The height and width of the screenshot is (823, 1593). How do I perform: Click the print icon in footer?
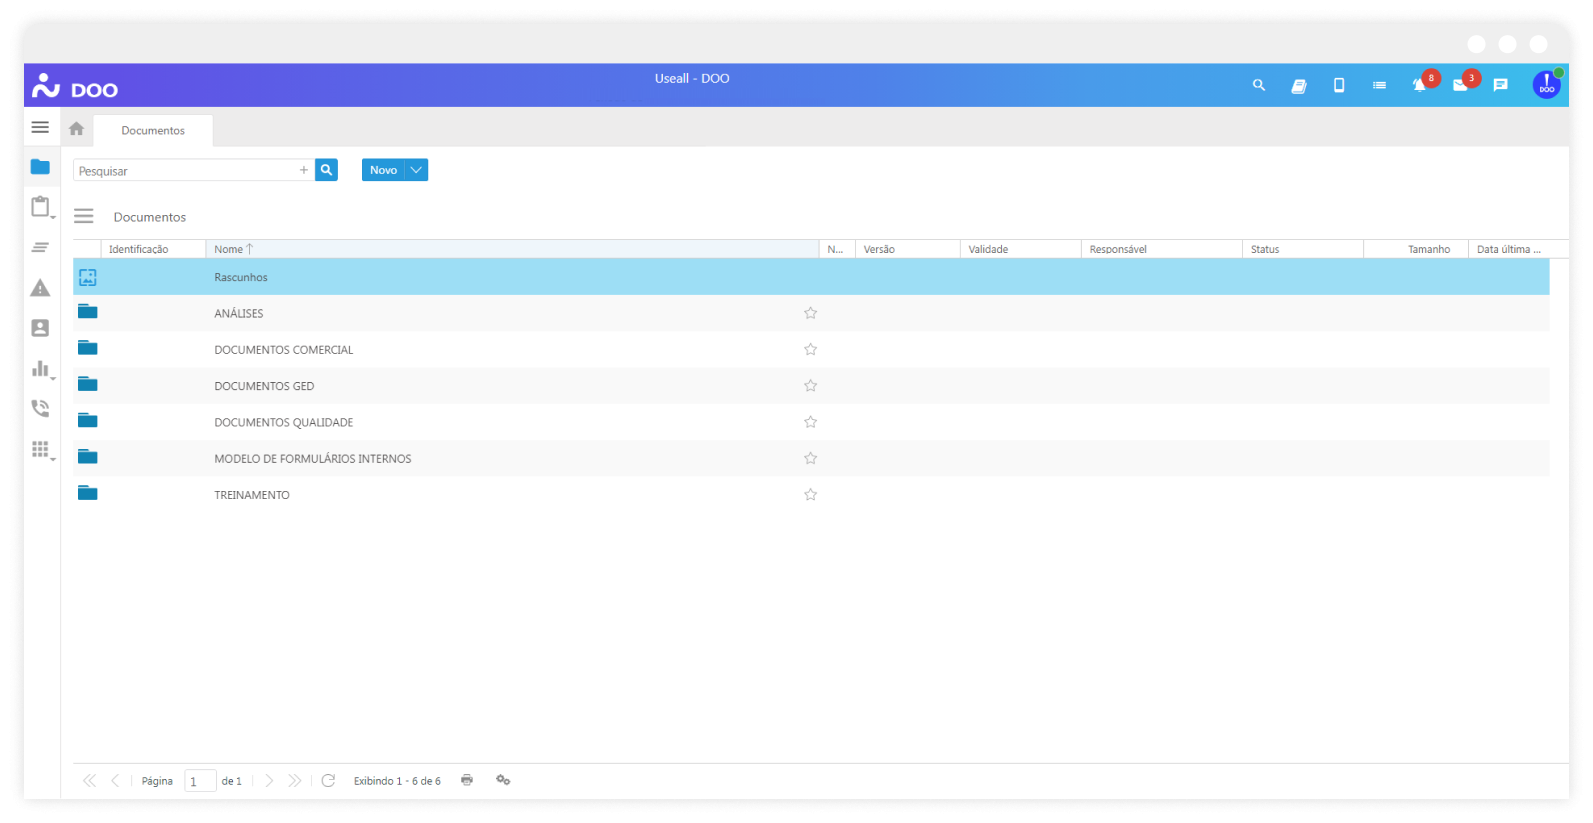click(467, 780)
